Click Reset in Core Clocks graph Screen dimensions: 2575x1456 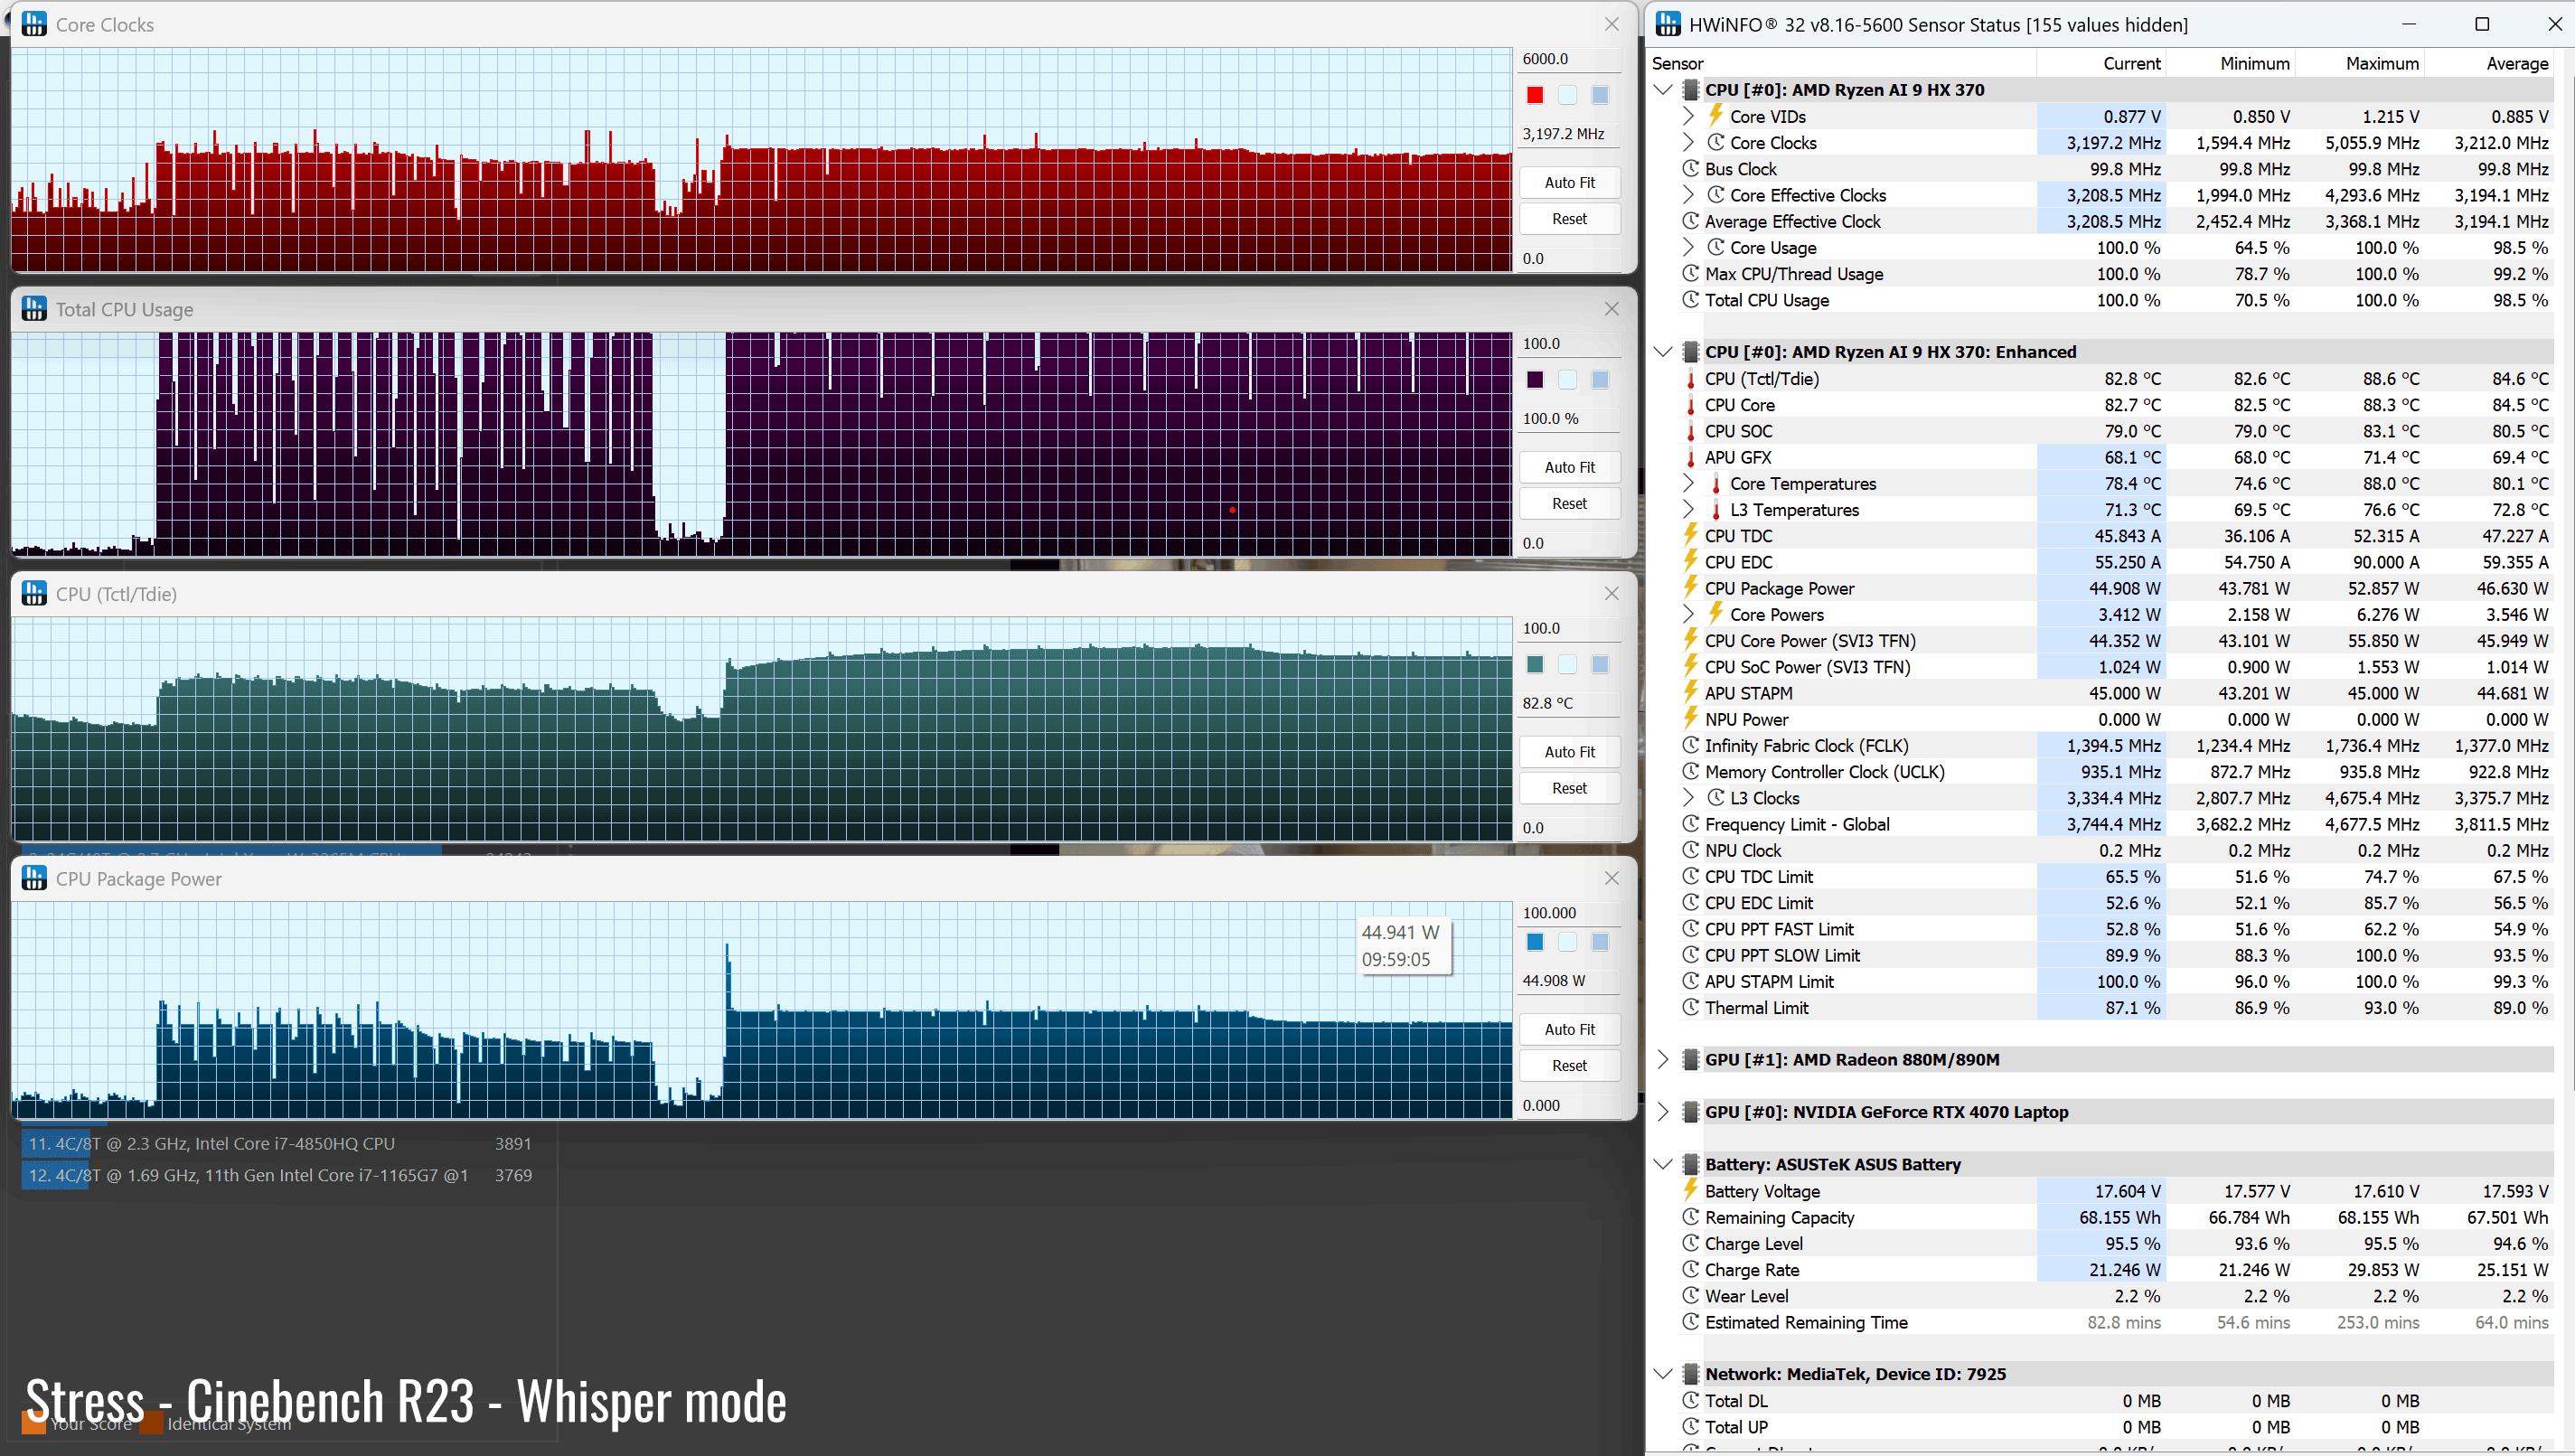pyautogui.click(x=1569, y=219)
